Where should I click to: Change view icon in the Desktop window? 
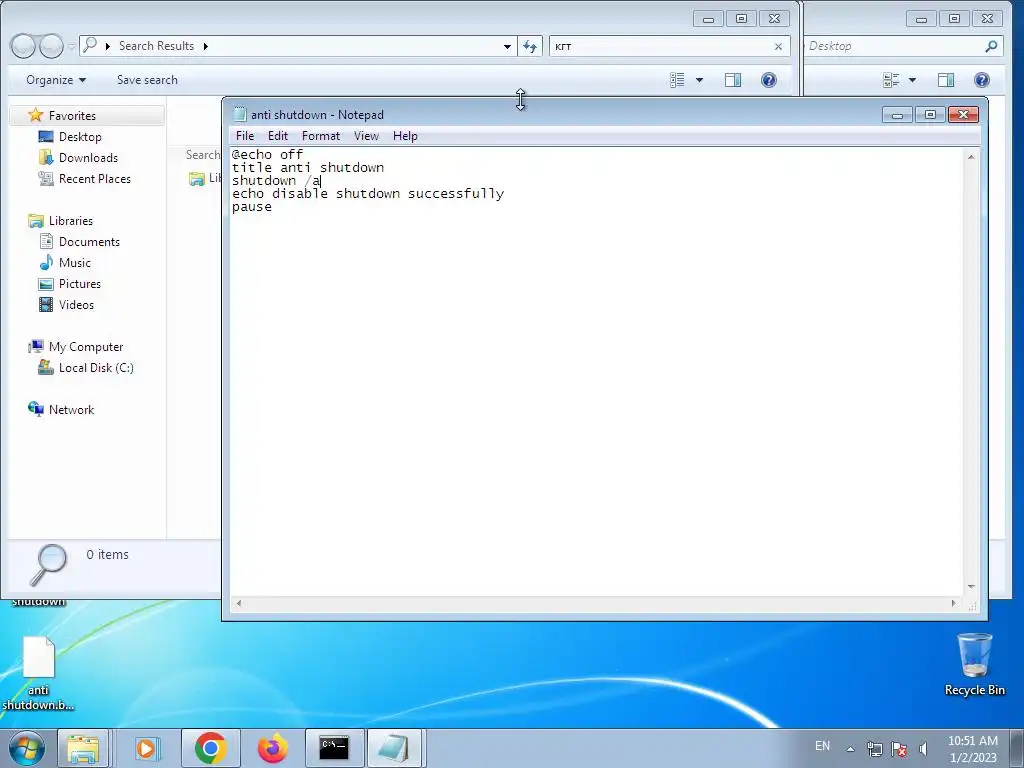click(x=891, y=80)
